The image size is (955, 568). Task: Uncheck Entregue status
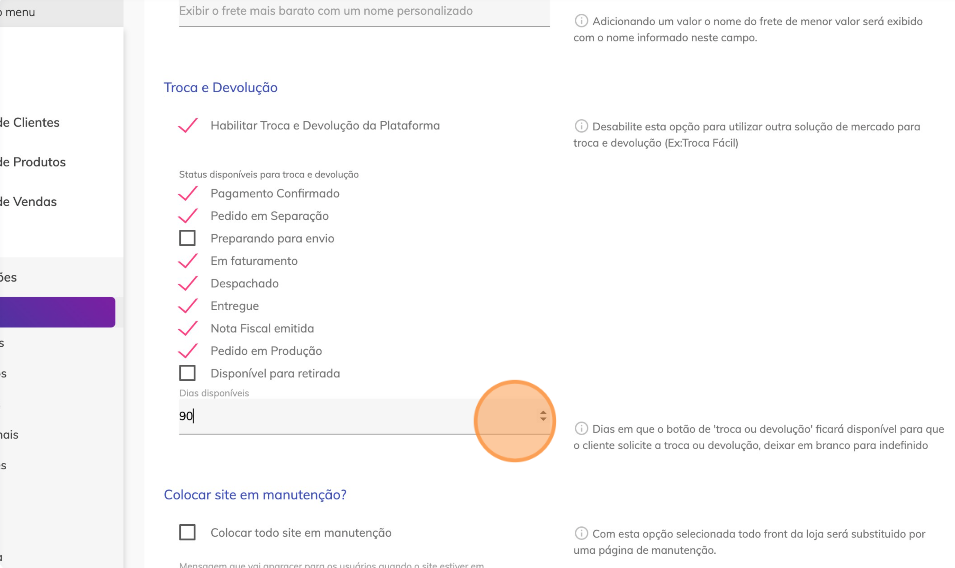click(x=188, y=306)
